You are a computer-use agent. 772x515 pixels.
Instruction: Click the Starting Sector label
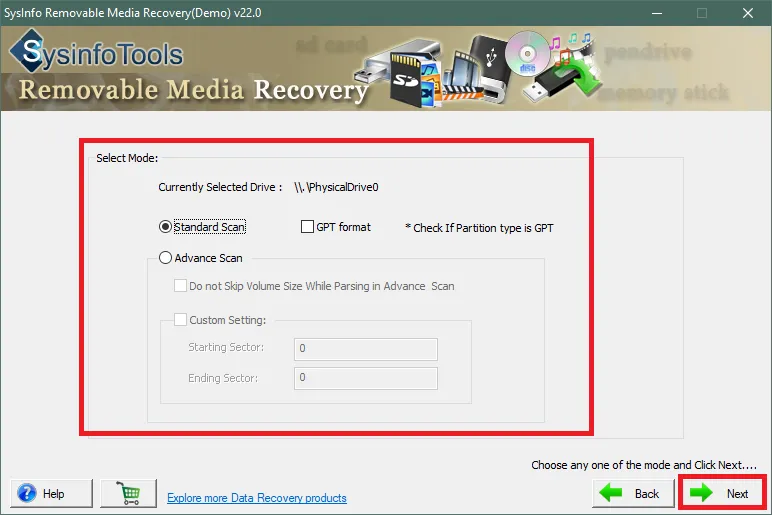click(226, 347)
